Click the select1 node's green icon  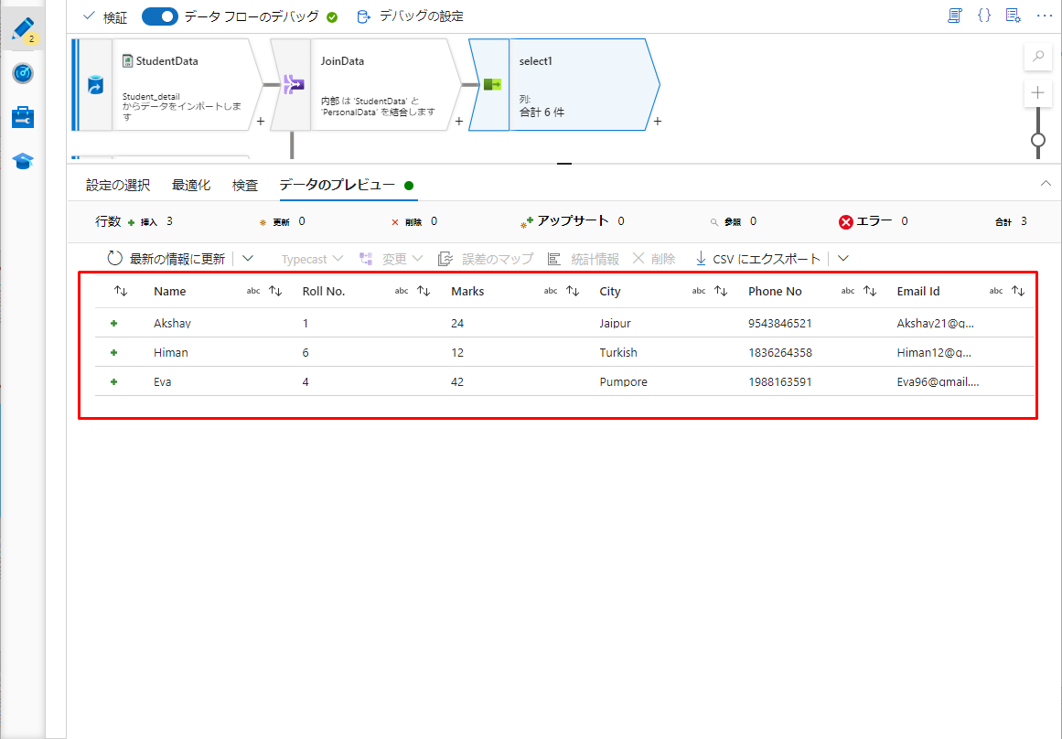coord(492,85)
